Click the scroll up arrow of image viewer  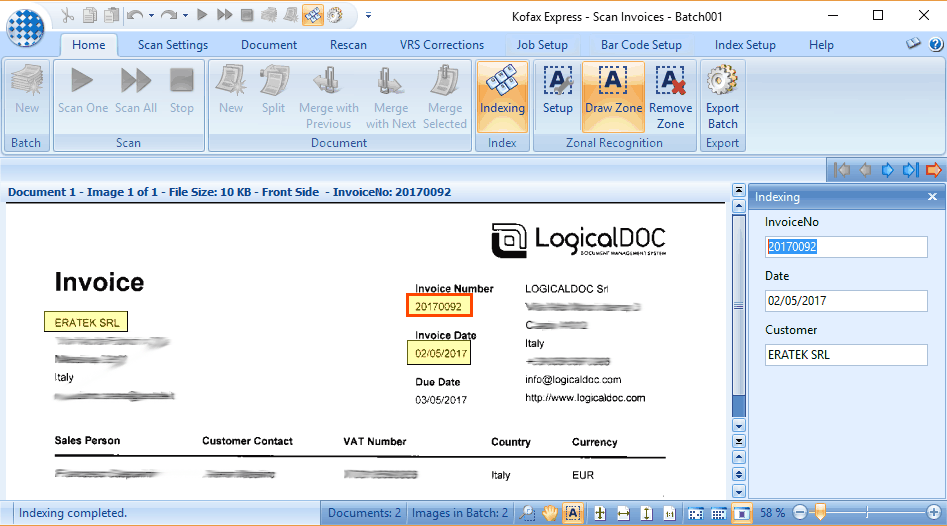(739, 206)
